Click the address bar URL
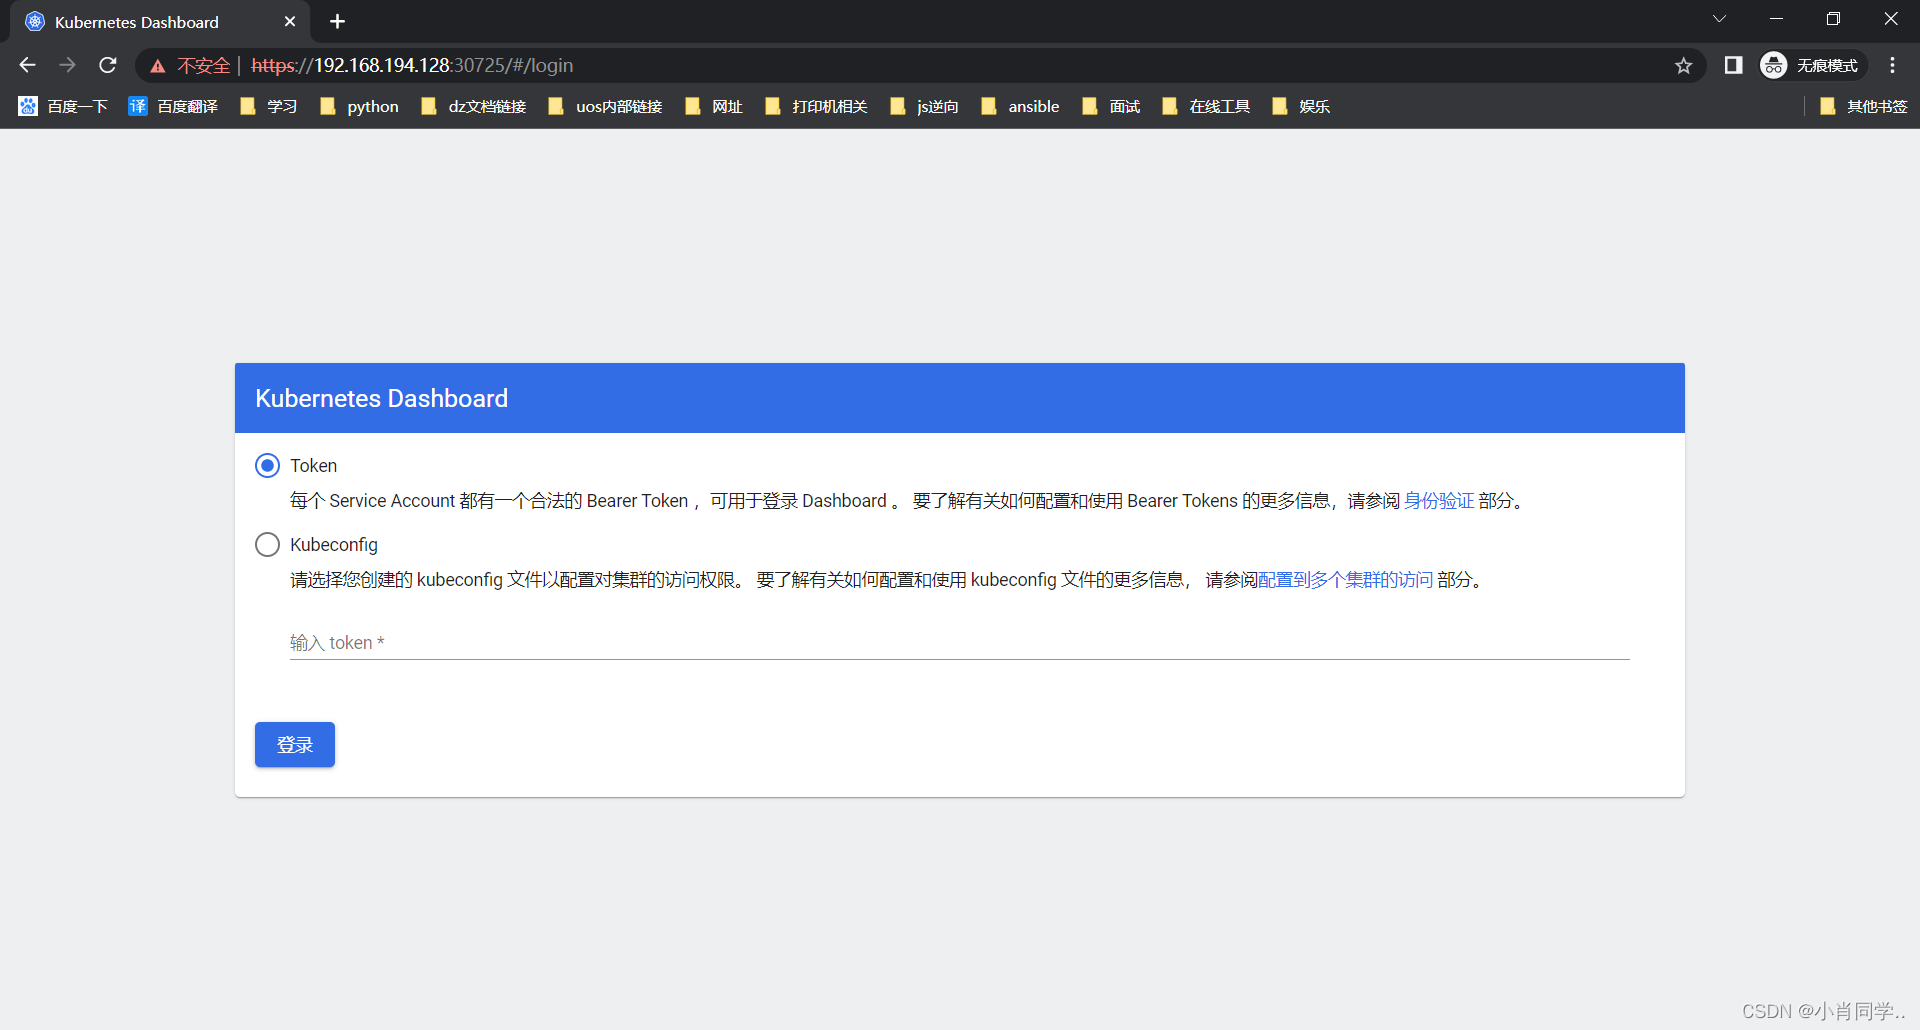This screenshot has height=1030, width=1920. [x=412, y=65]
